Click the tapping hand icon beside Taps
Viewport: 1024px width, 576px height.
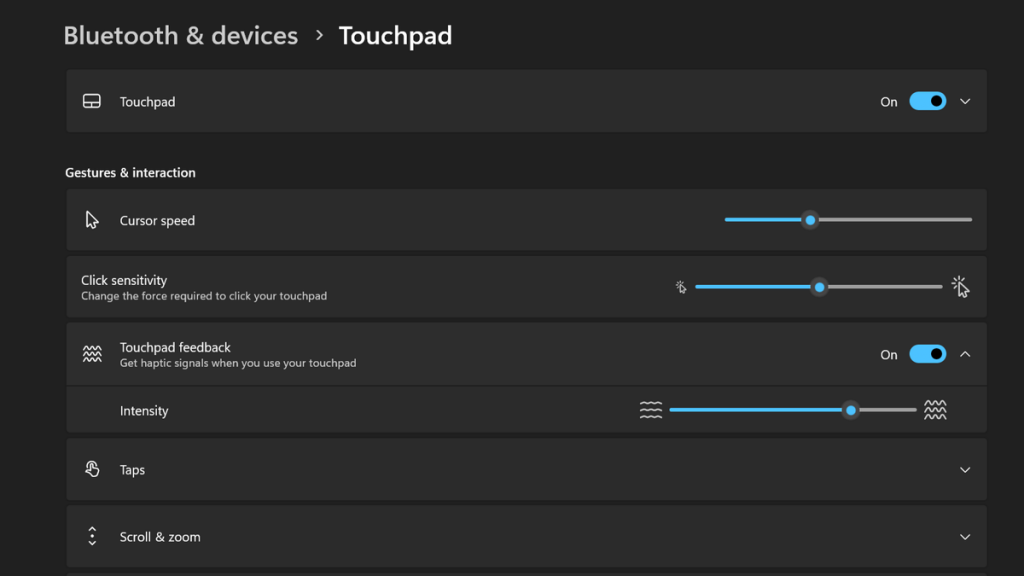[91, 469]
